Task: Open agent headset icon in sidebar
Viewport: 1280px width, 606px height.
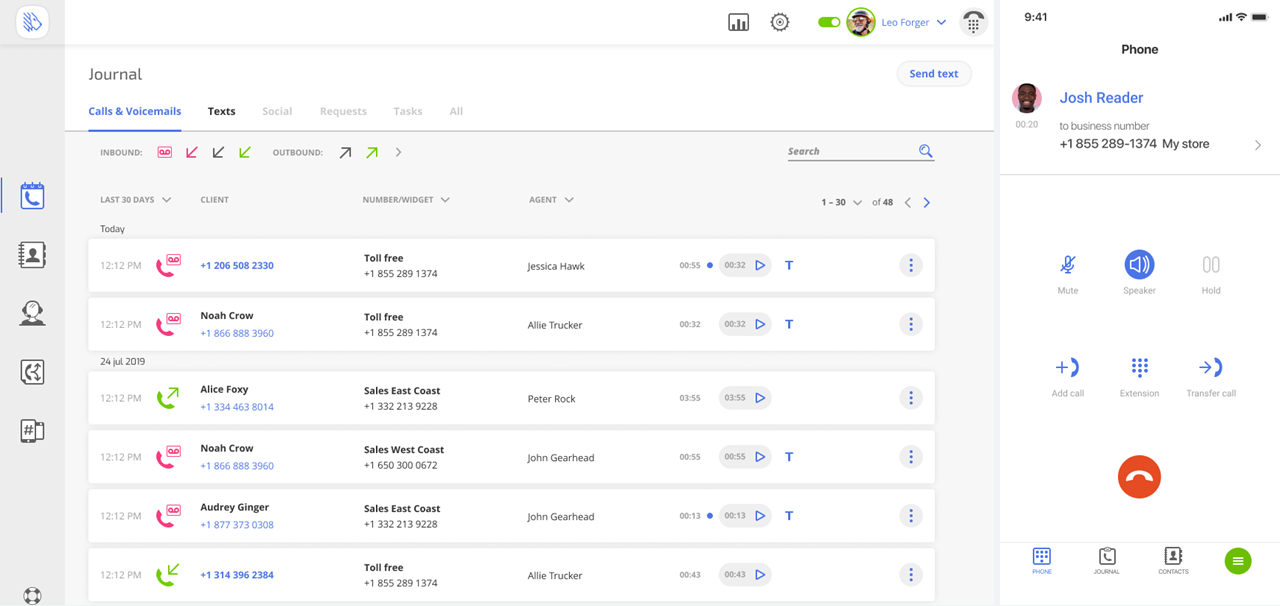Action: (32, 314)
